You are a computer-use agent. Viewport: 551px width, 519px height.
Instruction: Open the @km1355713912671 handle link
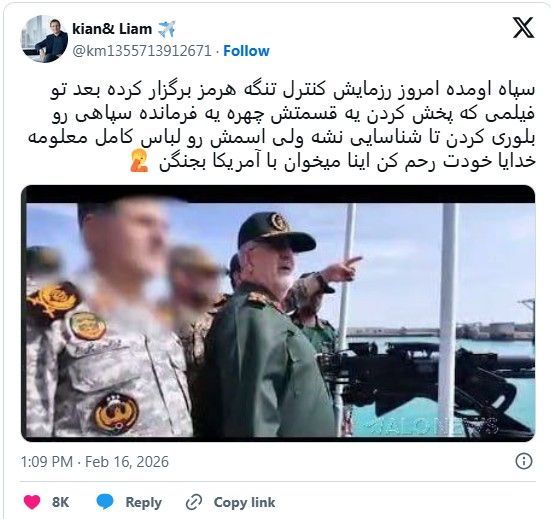tap(142, 51)
